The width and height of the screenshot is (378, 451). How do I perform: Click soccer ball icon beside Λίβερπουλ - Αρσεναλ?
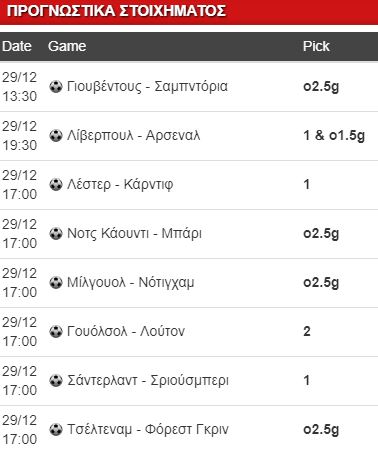pyautogui.click(x=56, y=136)
